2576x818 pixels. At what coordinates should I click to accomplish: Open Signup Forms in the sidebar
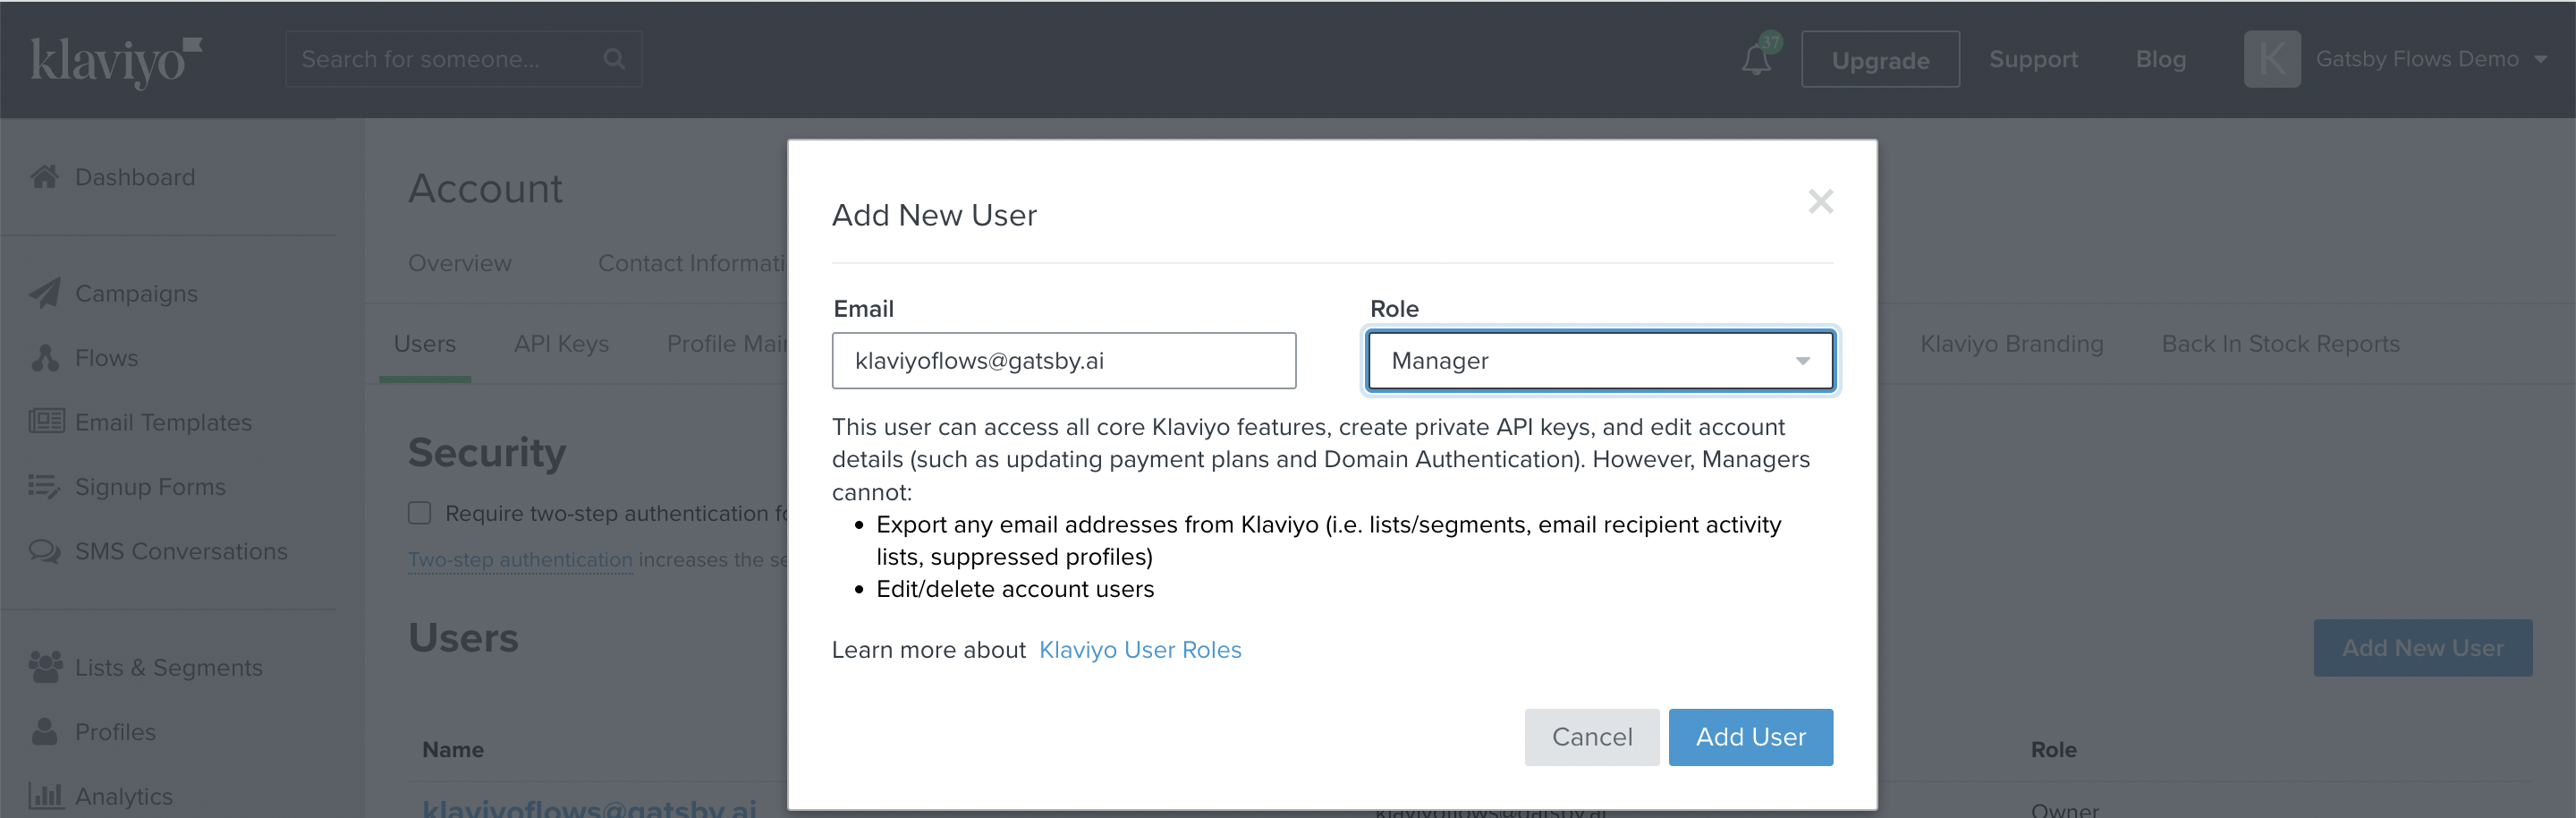pyautogui.click(x=150, y=487)
